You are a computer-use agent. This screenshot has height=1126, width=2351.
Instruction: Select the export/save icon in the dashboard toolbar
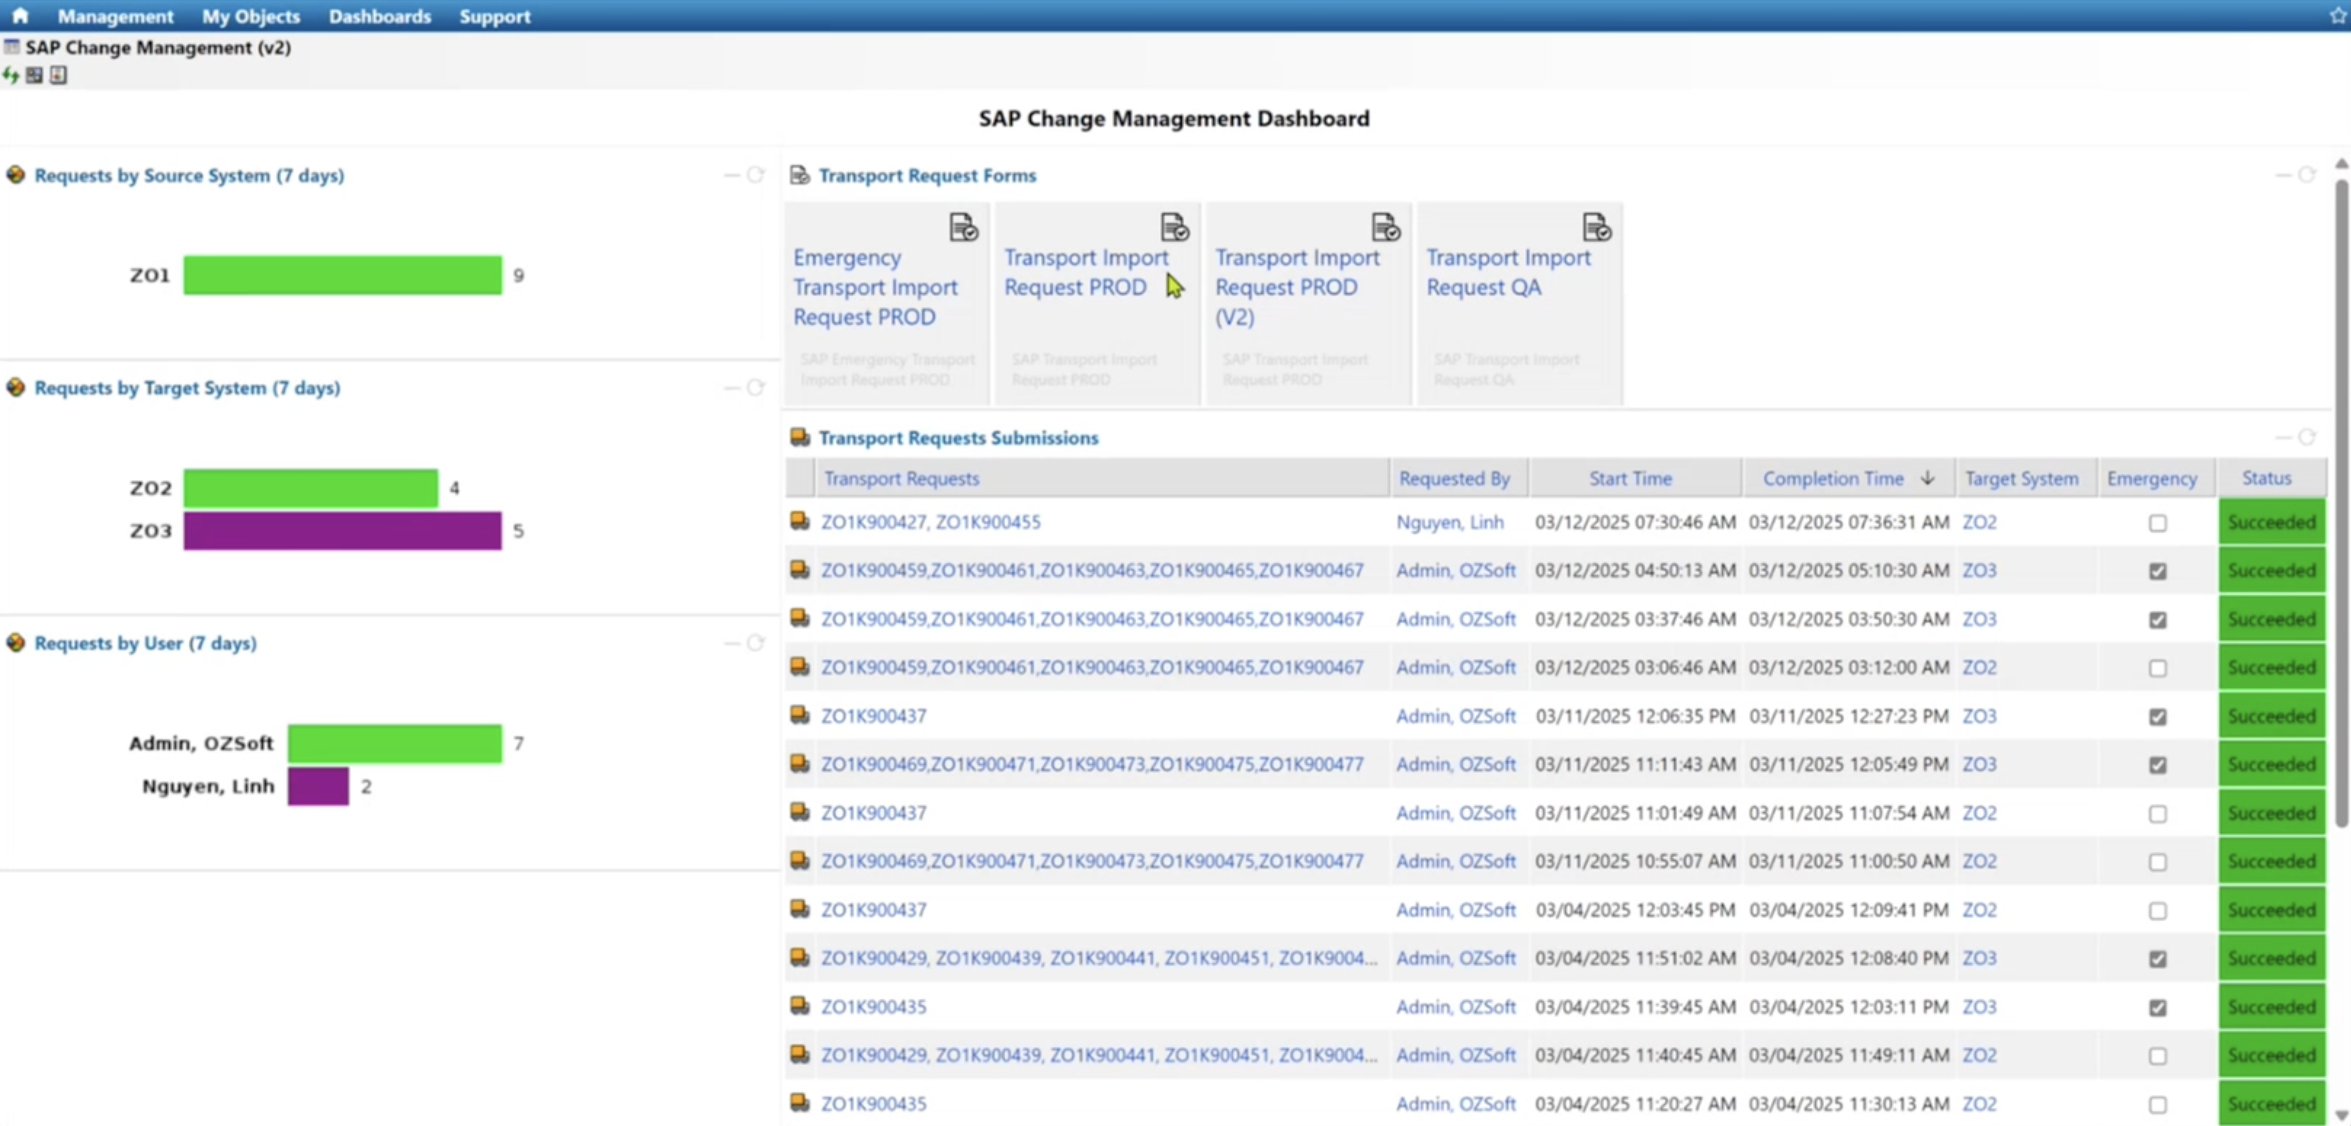coord(59,75)
